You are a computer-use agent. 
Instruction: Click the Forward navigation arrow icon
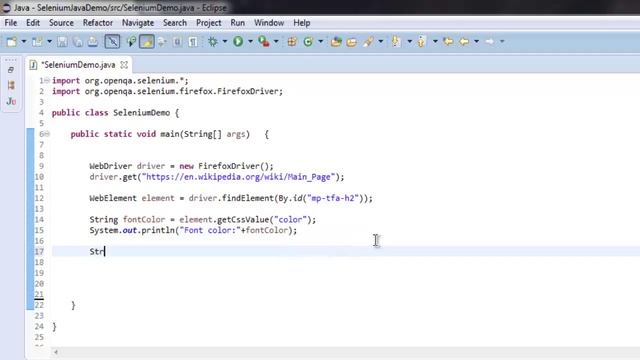pos(490,41)
